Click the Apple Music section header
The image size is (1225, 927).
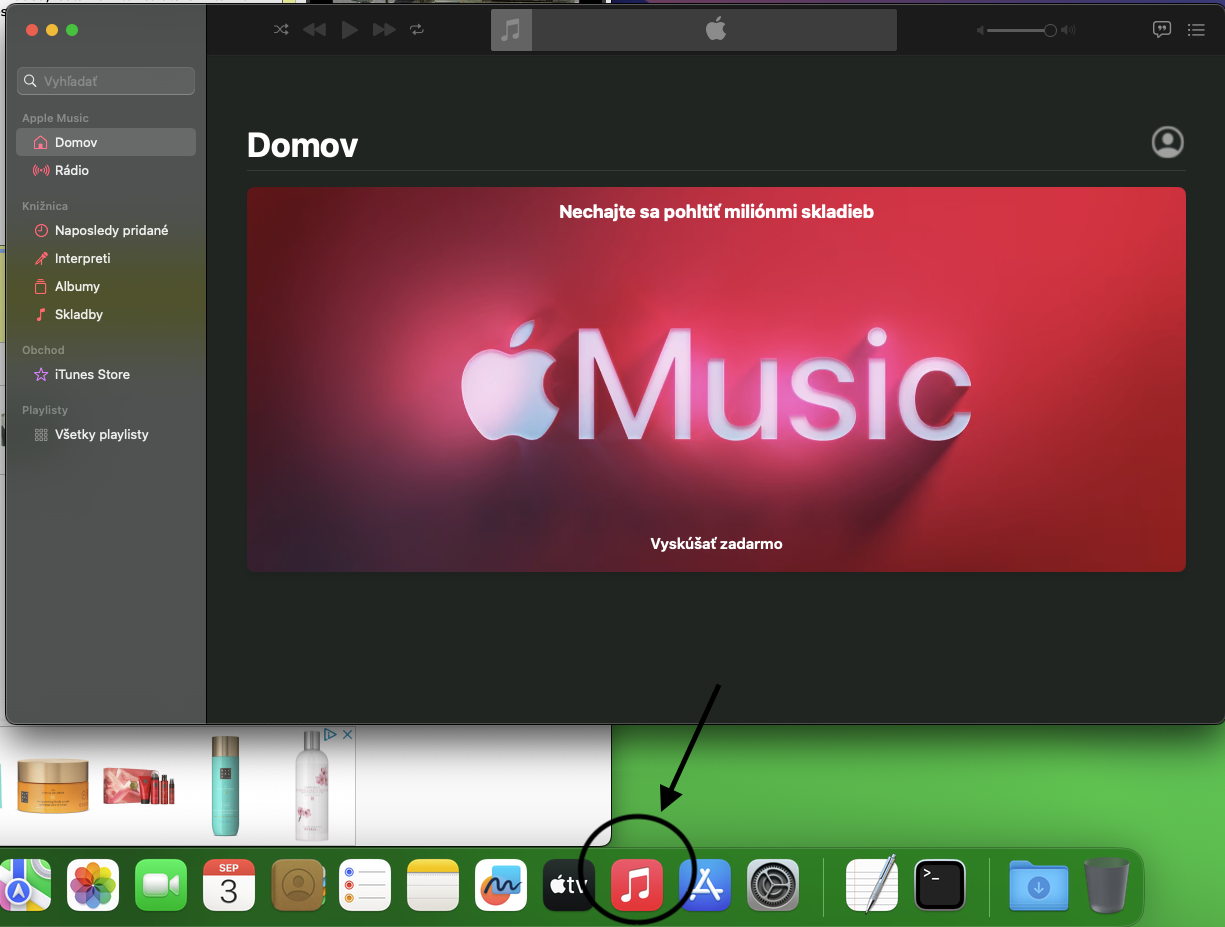[x=55, y=118]
